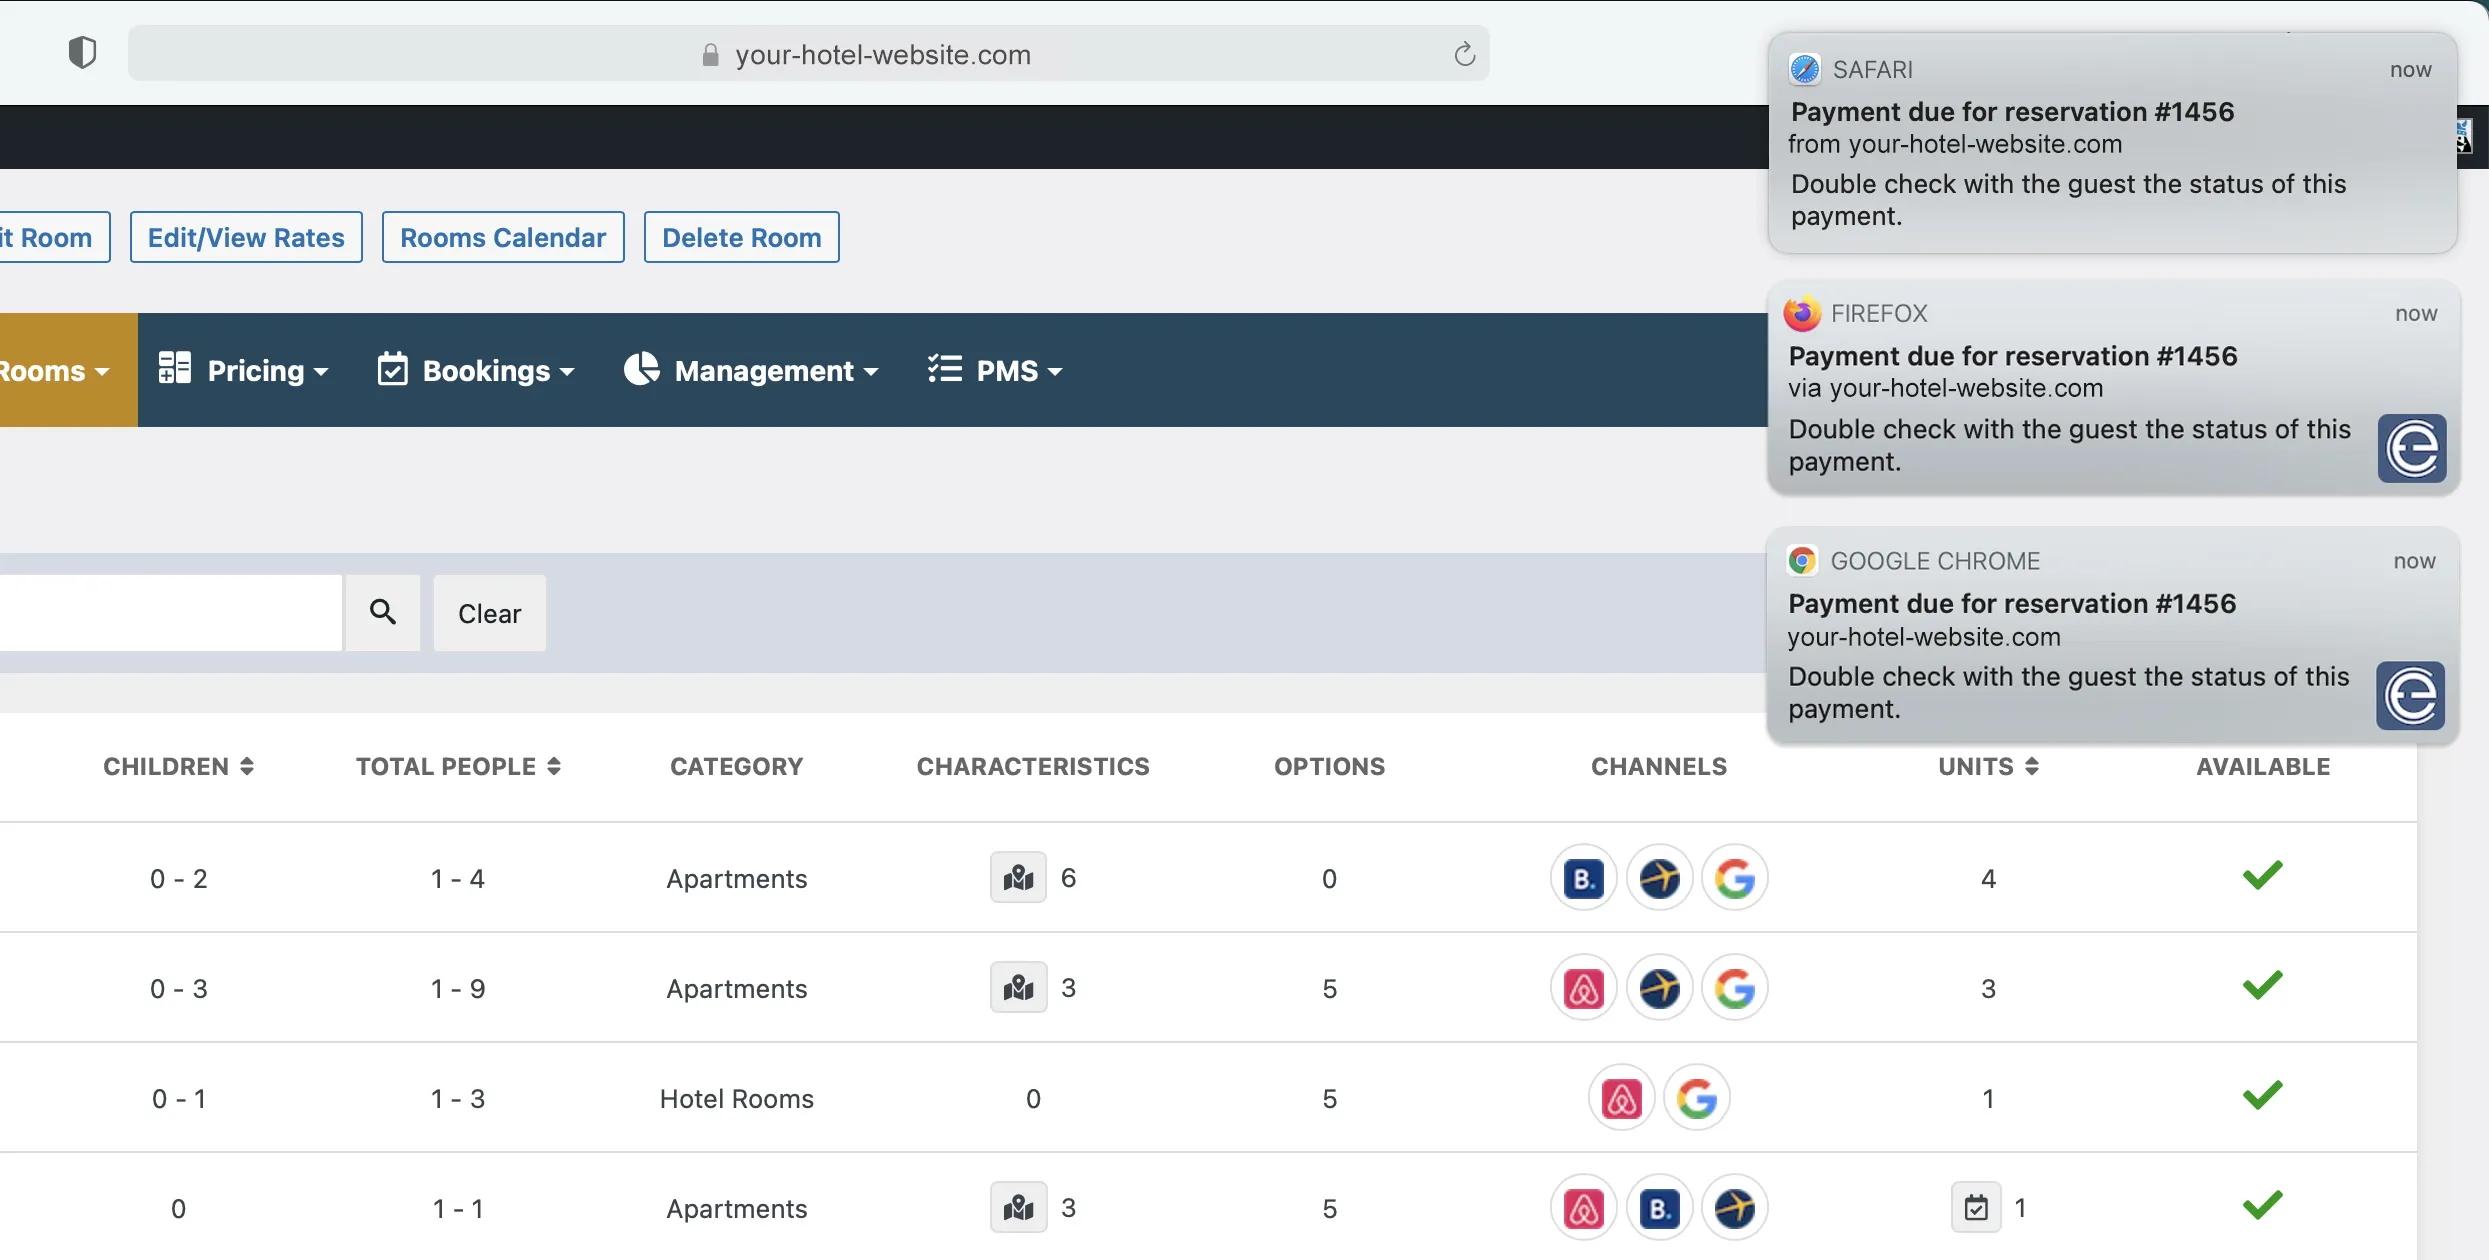Click the Booking.com channel icon in first Apartments row

[1582, 877]
